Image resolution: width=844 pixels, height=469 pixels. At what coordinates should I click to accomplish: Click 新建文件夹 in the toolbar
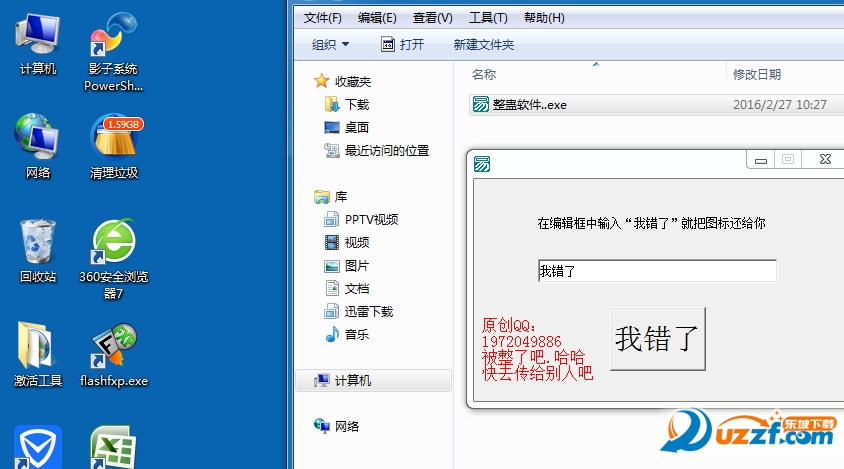tap(483, 44)
